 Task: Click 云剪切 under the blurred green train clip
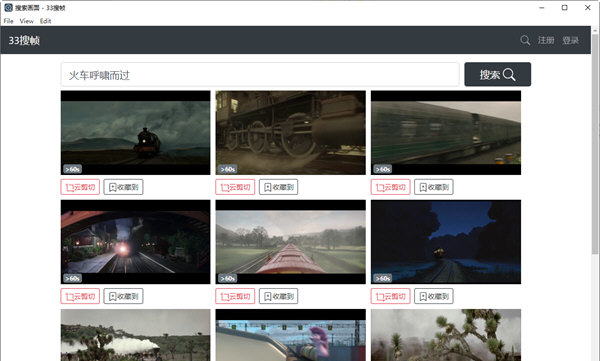[391, 187]
